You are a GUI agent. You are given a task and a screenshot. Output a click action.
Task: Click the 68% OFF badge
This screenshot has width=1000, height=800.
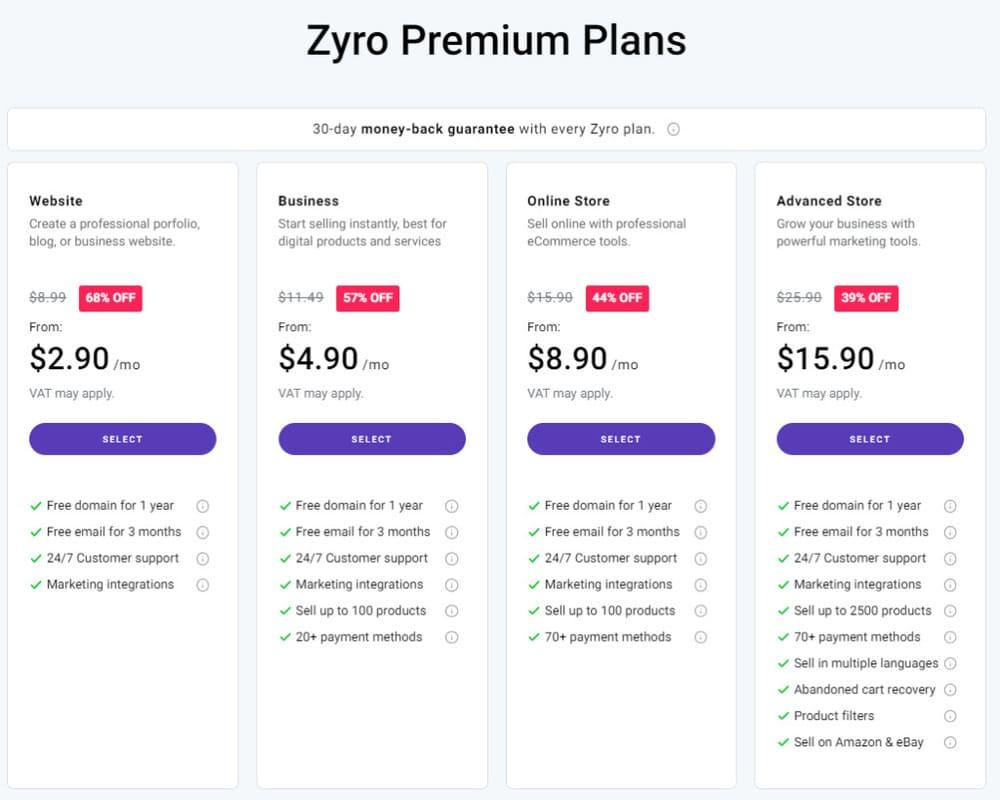coord(112,298)
